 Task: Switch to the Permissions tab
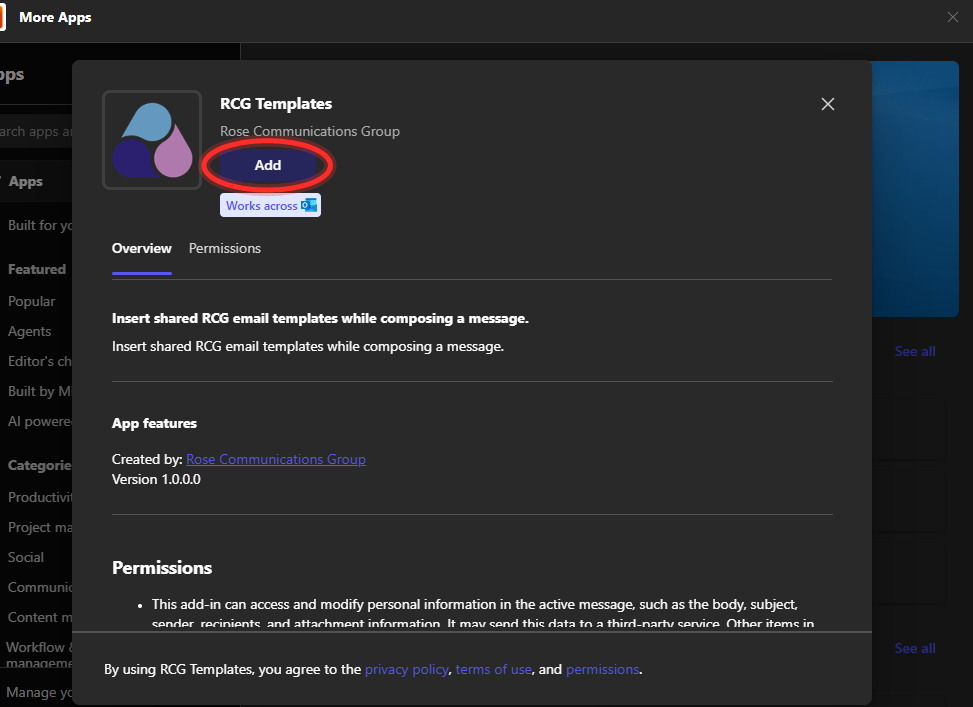click(x=225, y=248)
